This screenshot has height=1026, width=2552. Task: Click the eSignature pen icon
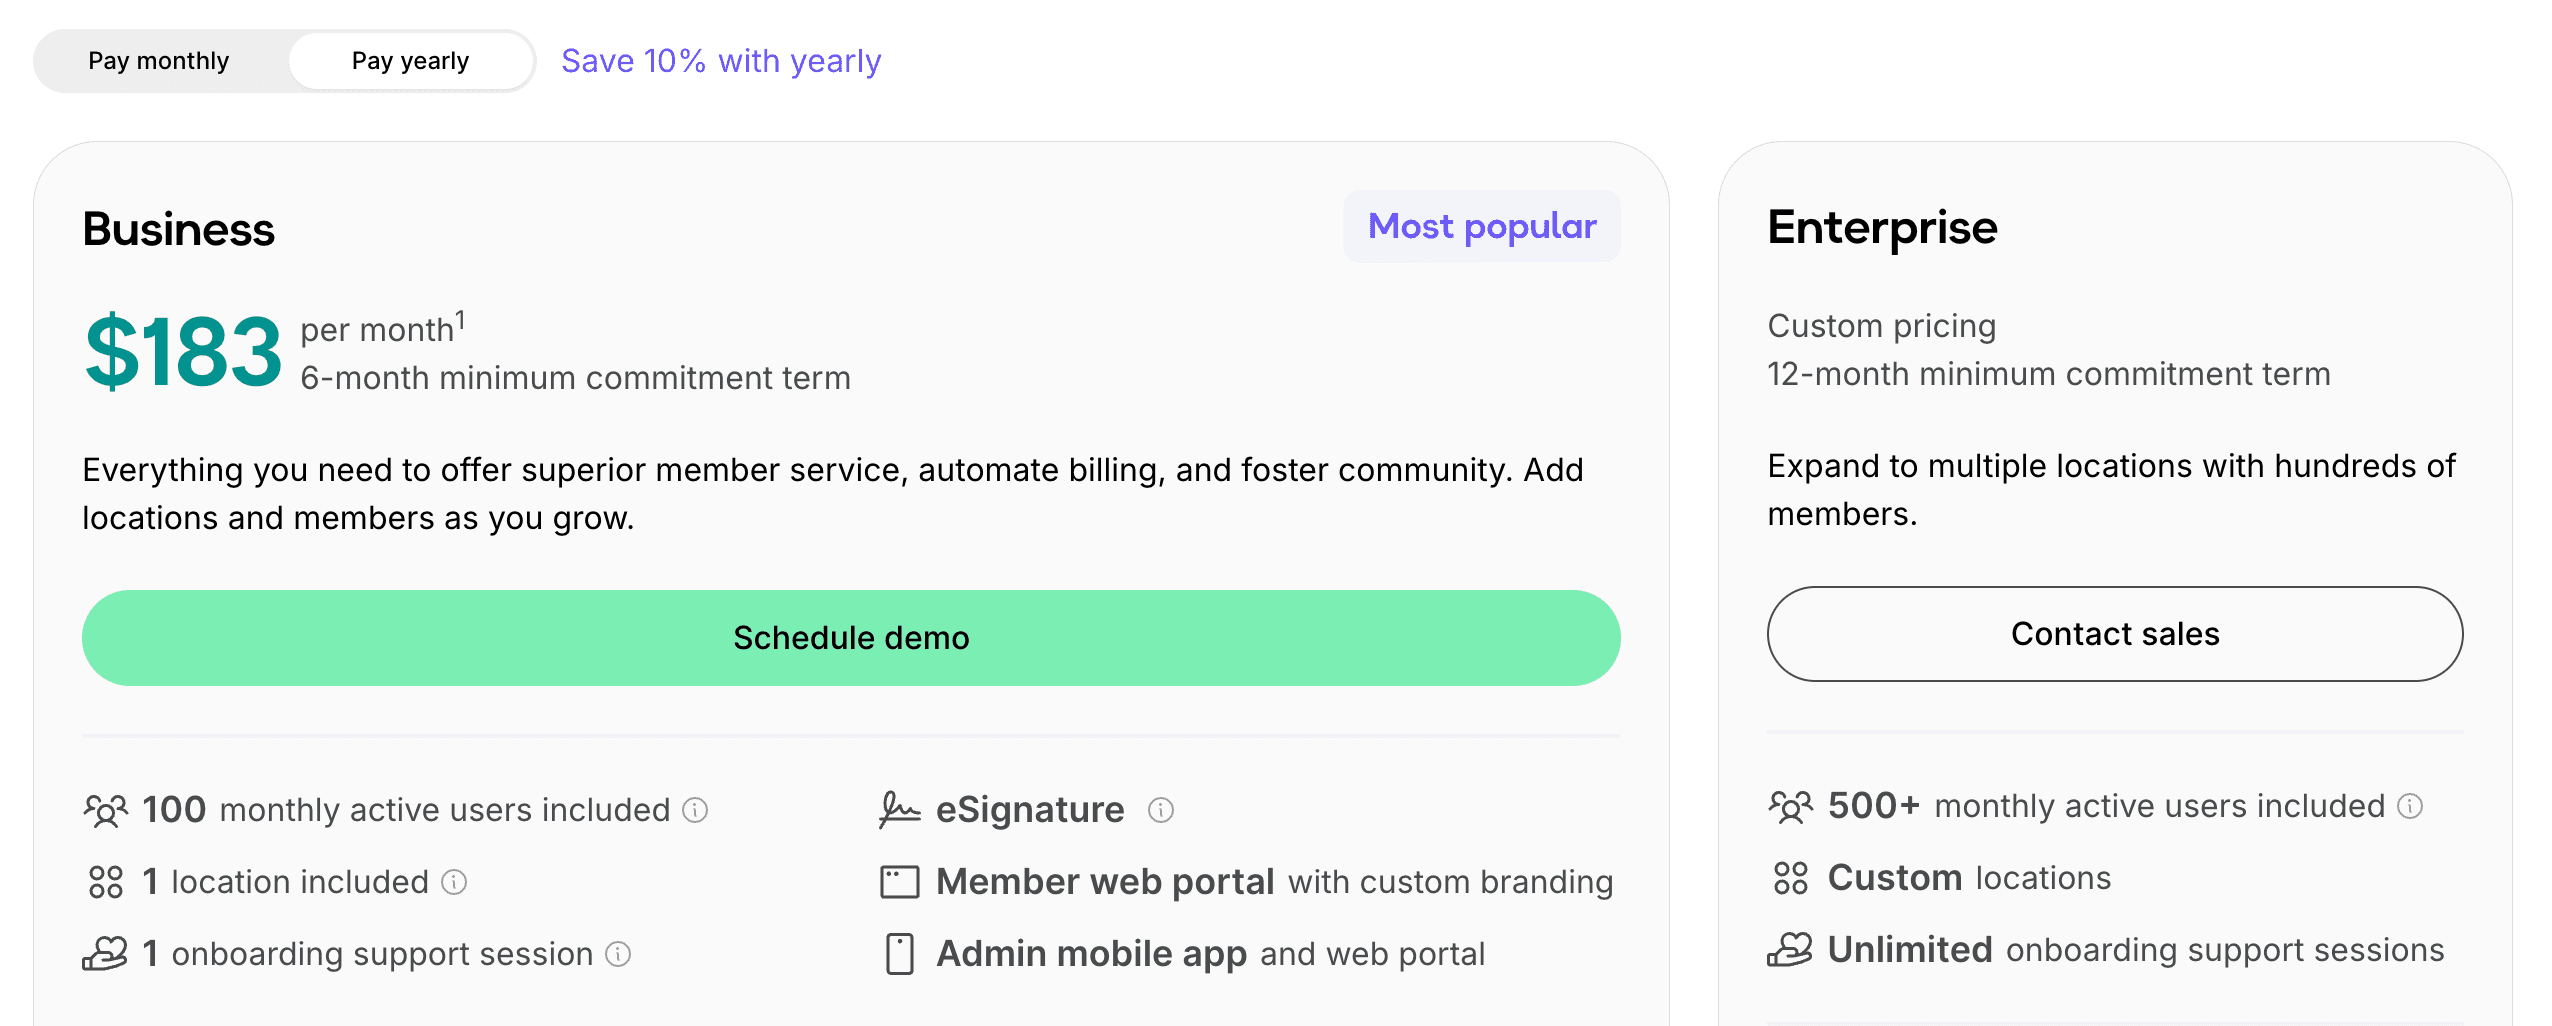(899, 810)
